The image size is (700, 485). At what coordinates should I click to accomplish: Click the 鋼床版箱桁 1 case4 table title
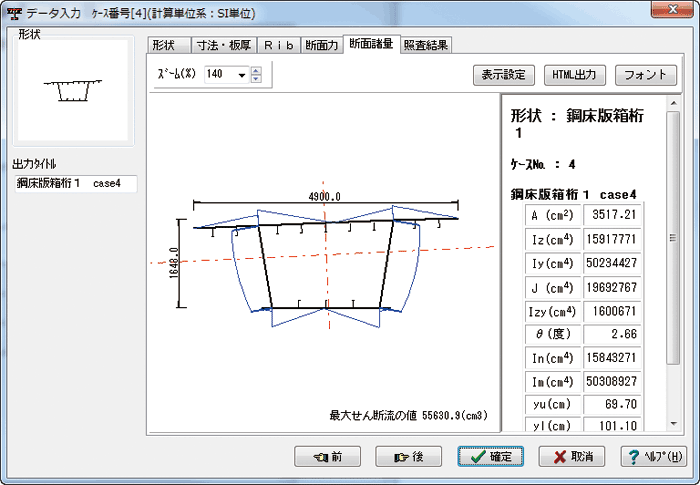point(574,195)
